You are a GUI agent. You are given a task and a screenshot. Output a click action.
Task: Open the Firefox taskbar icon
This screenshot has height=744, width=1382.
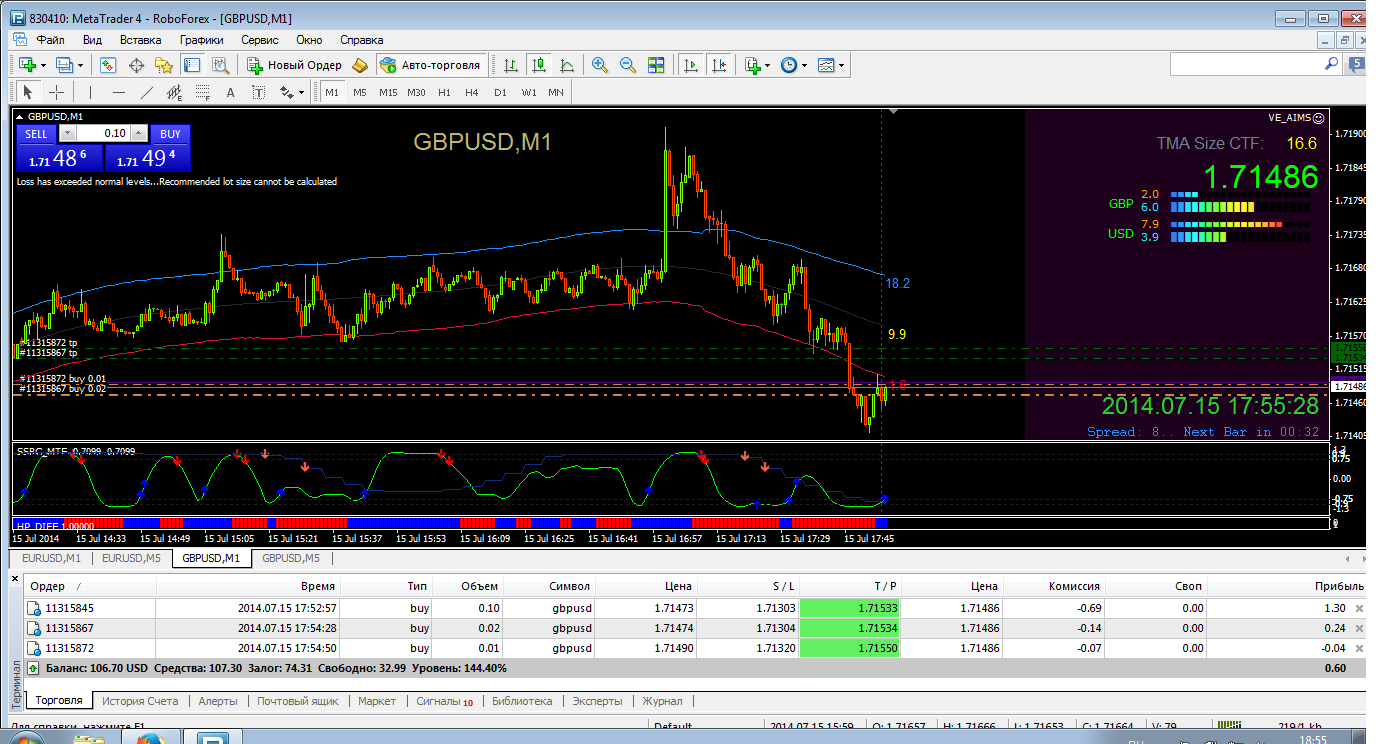151,738
